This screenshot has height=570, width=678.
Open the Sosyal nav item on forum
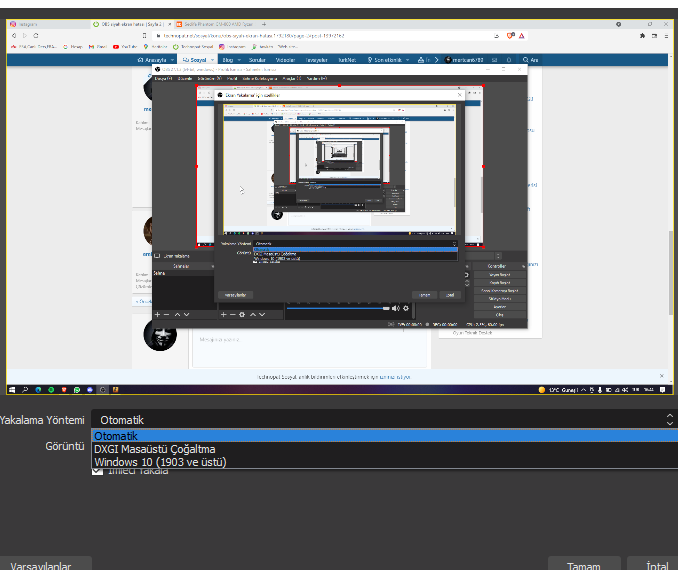(x=195, y=60)
